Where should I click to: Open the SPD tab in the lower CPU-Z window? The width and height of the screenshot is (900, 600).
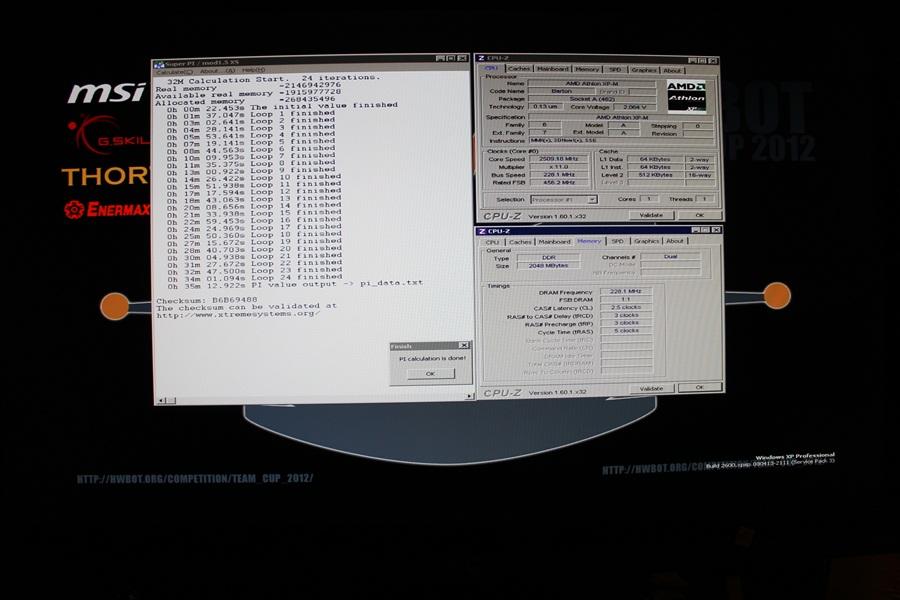pyautogui.click(x=617, y=241)
